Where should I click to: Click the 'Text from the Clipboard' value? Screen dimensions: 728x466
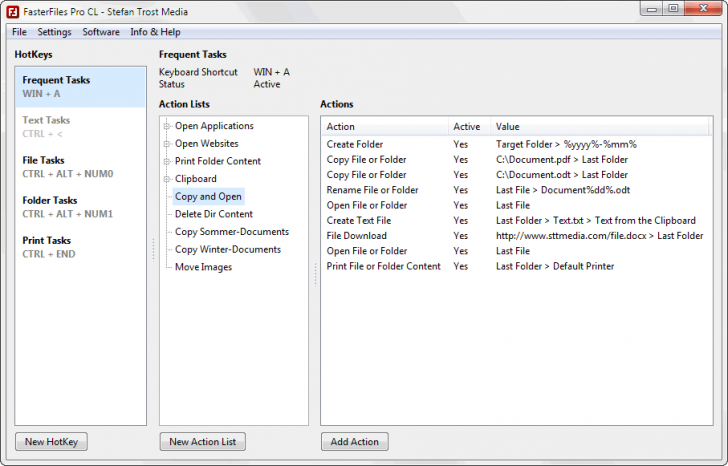pos(645,220)
